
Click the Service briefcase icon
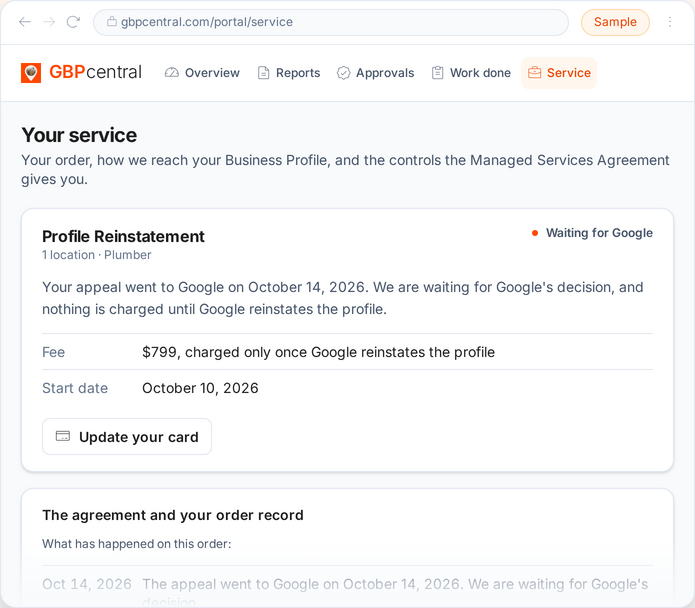click(x=535, y=73)
